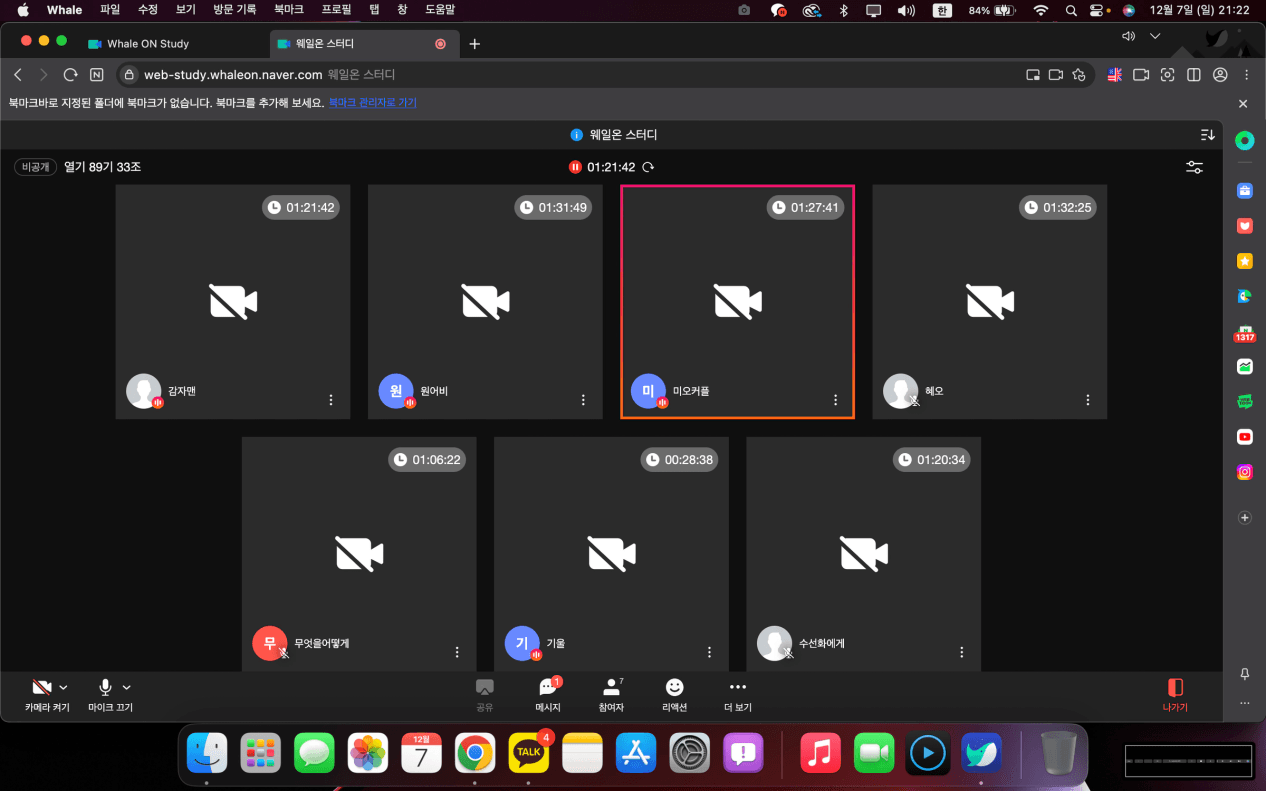The height and width of the screenshot is (791, 1266).
Task: Click the timer reset refresh icon
Action: click(x=648, y=167)
